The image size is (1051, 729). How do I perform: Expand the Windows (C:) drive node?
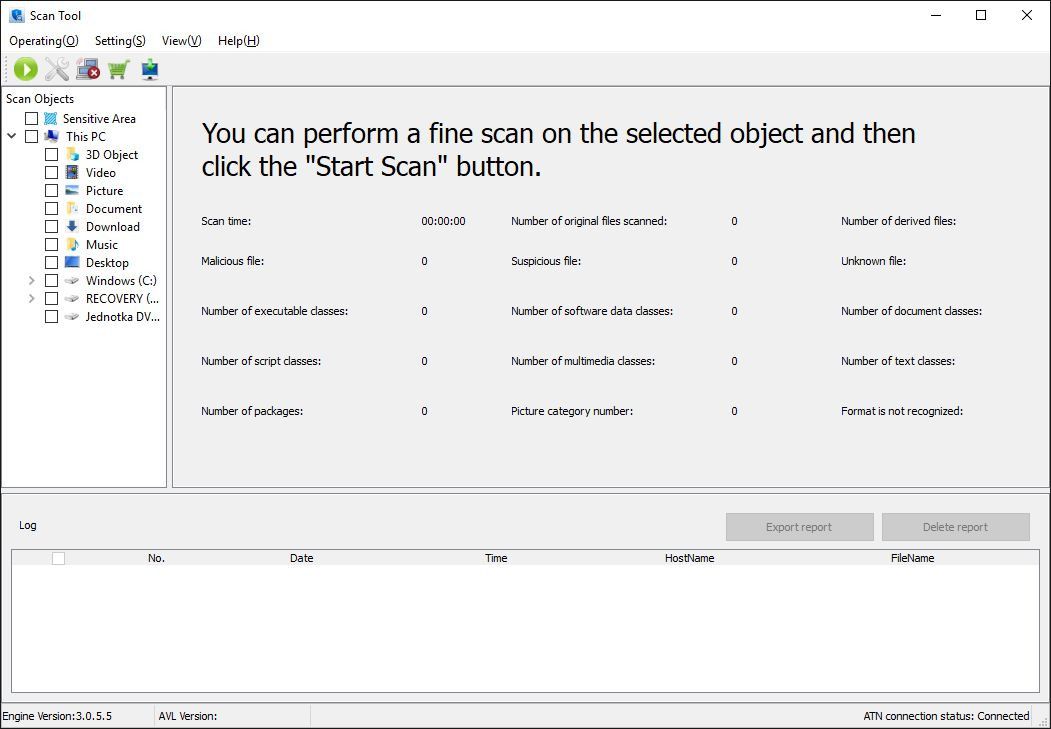[32, 281]
